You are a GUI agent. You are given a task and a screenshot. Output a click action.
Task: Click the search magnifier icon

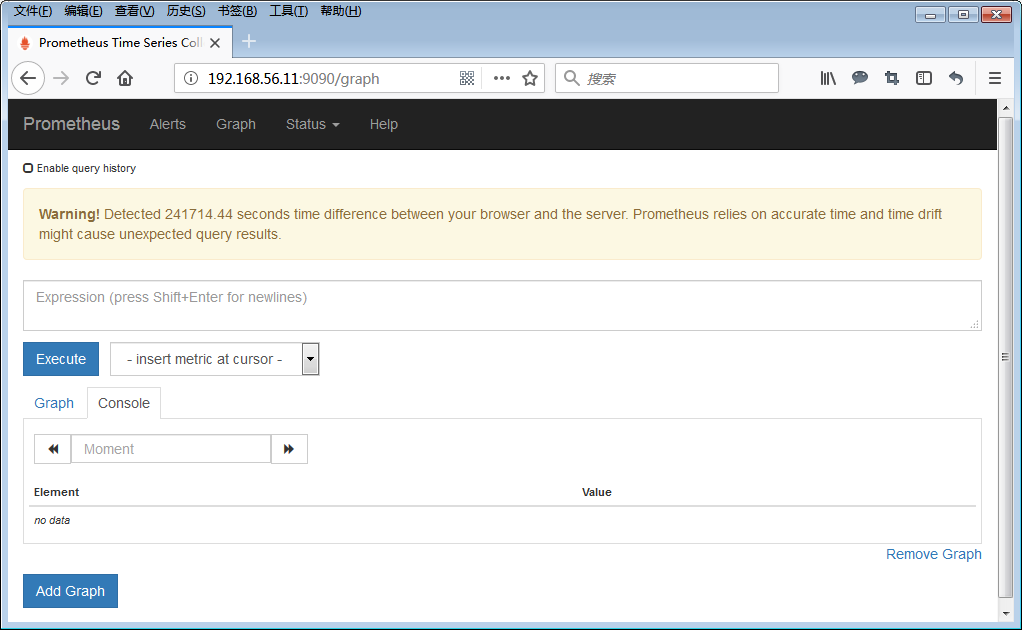click(572, 78)
